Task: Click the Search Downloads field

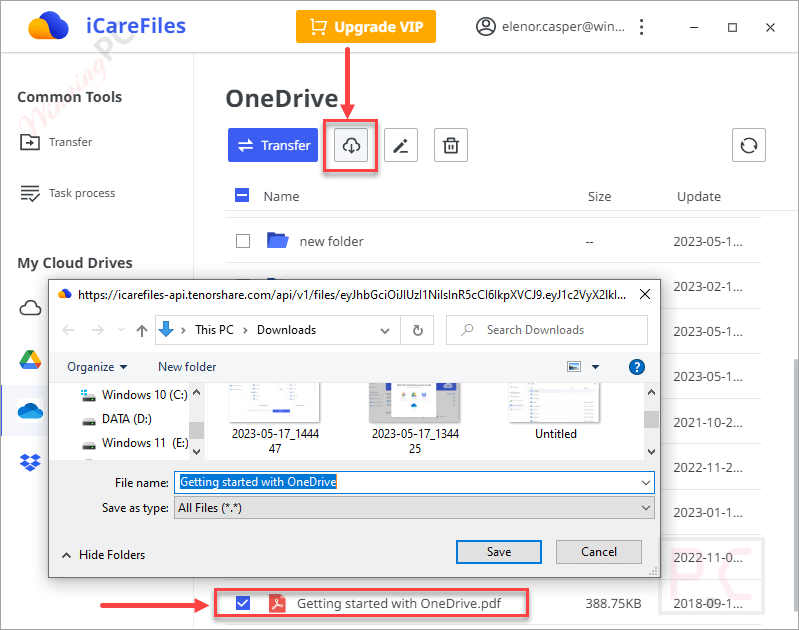Action: click(547, 330)
